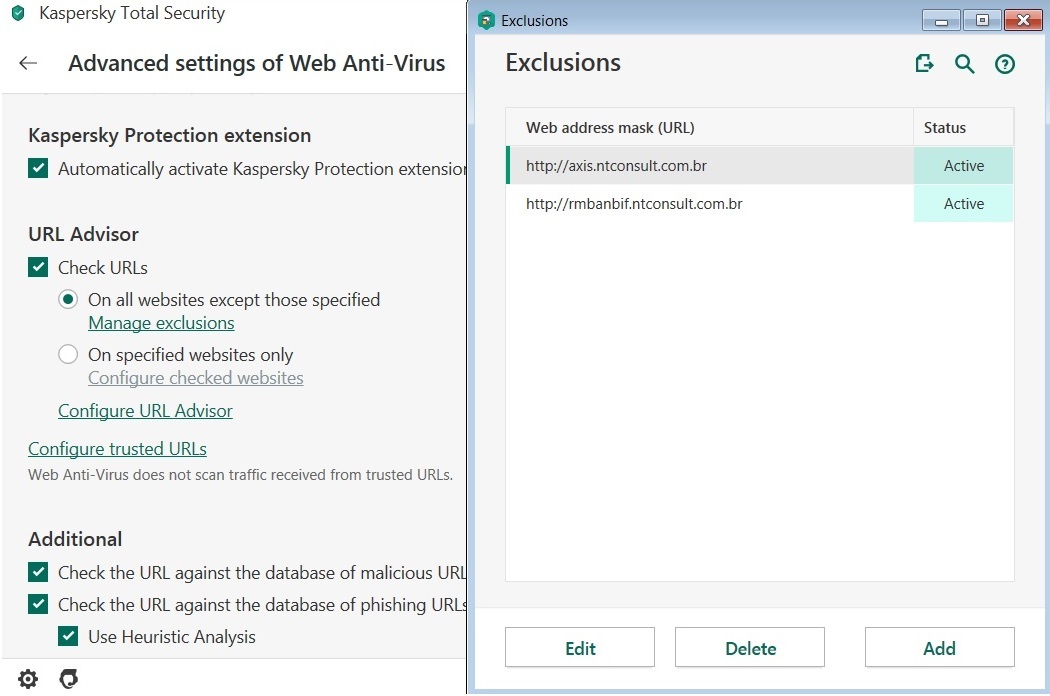Click the back arrow in Web Anti-Virus settings
Screen dimensions: 1050x696
28,64
